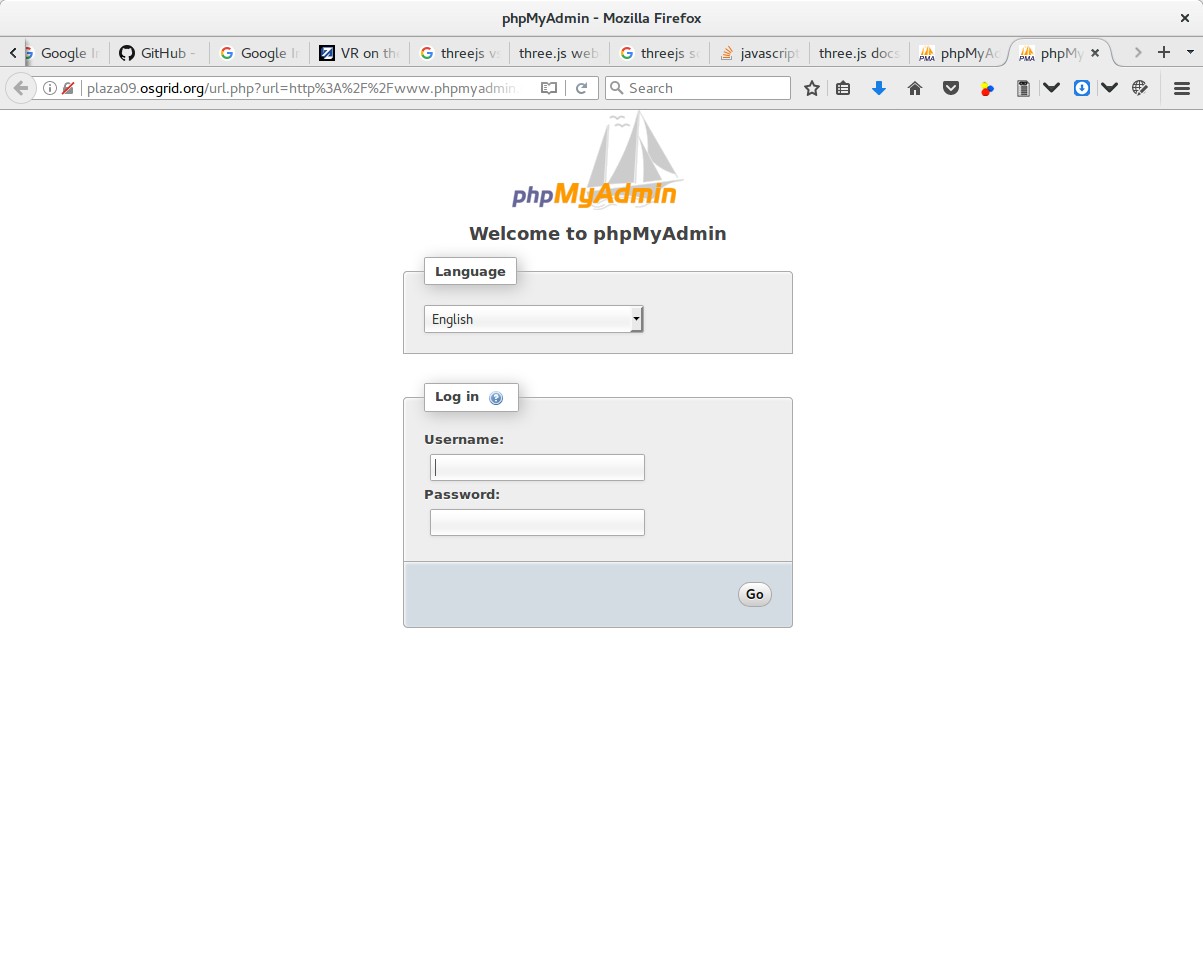Image resolution: width=1203 pixels, height=959 pixels.
Task: Switch to the three.js web tab
Action: click(559, 53)
